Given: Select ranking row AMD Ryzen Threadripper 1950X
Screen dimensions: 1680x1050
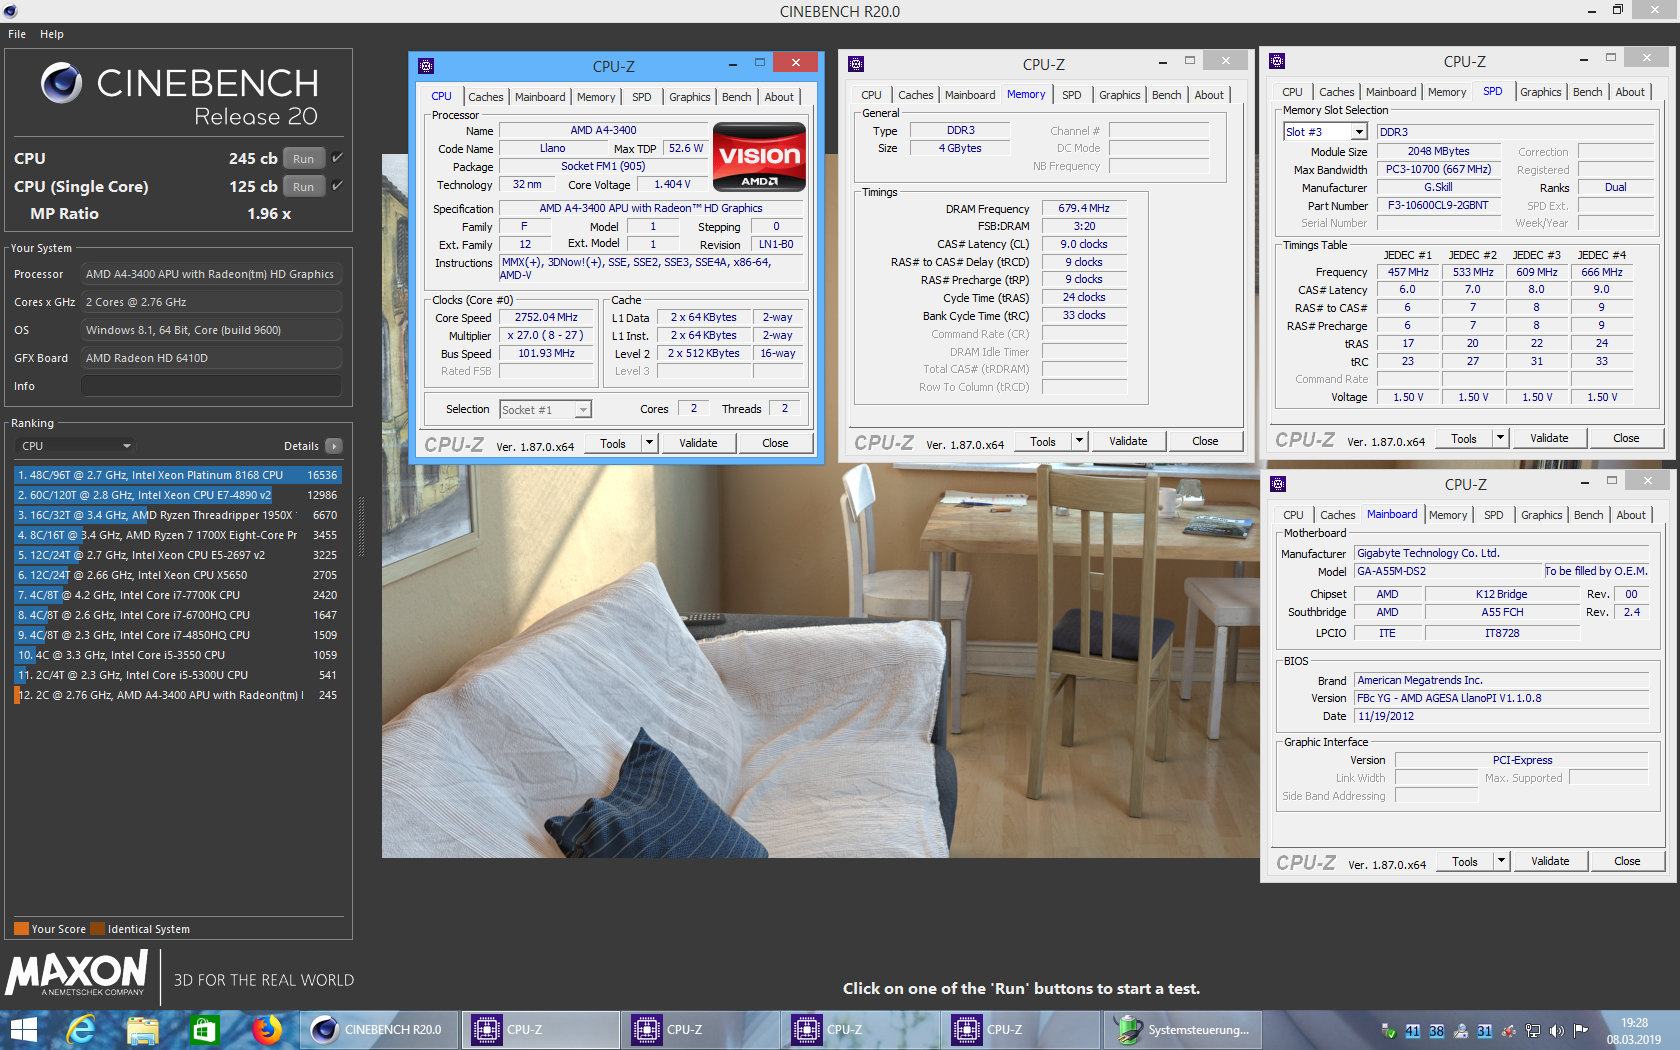Looking at the screenshot, I should (x=178, y=515).
